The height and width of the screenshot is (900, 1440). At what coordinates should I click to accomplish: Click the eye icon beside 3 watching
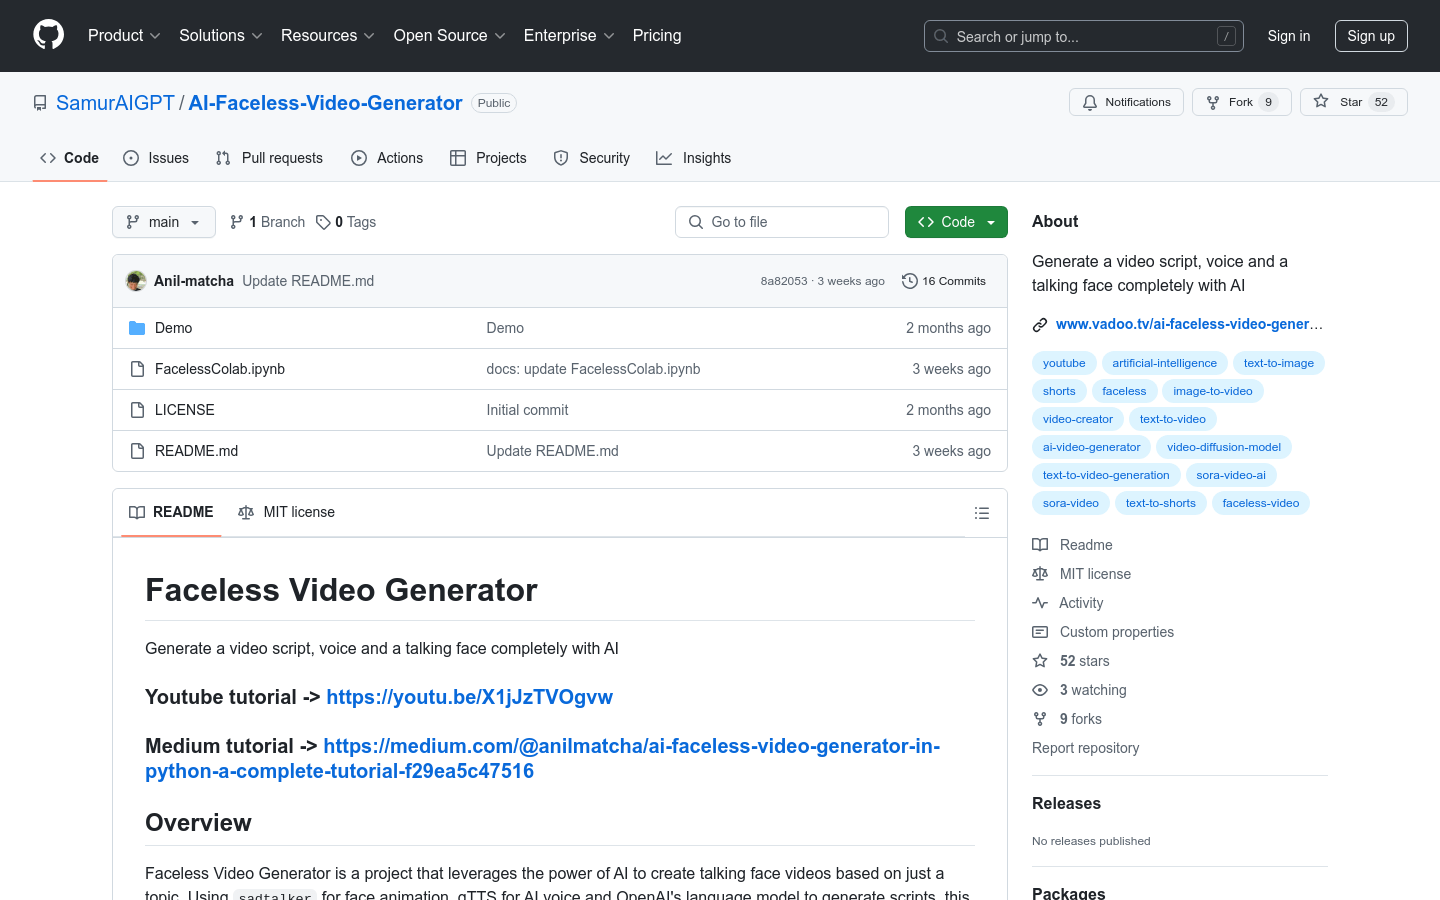pos(1040,690)
